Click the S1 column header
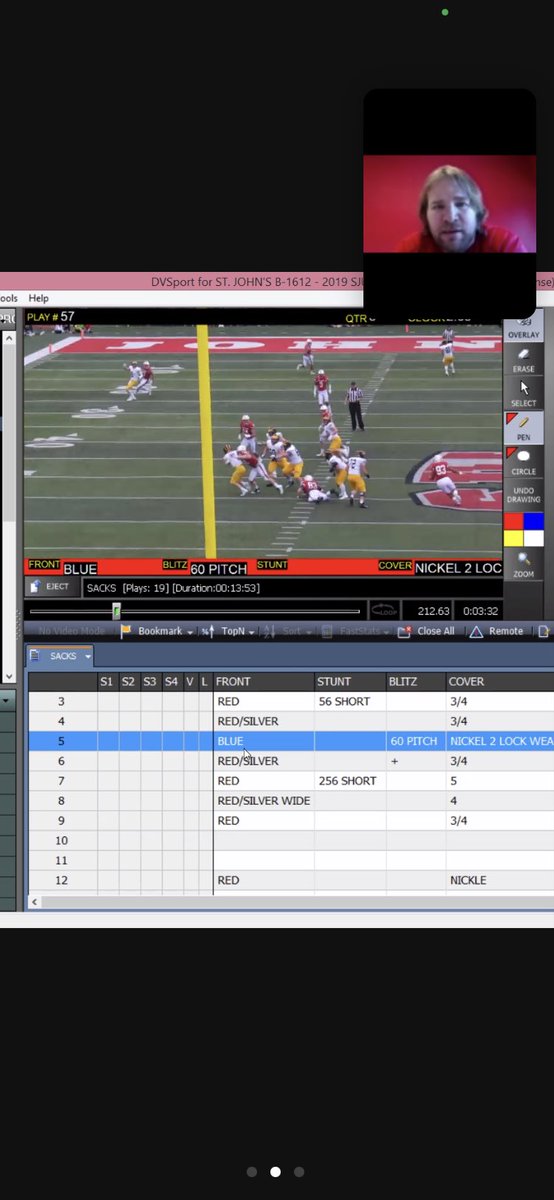 pos(106,681)
